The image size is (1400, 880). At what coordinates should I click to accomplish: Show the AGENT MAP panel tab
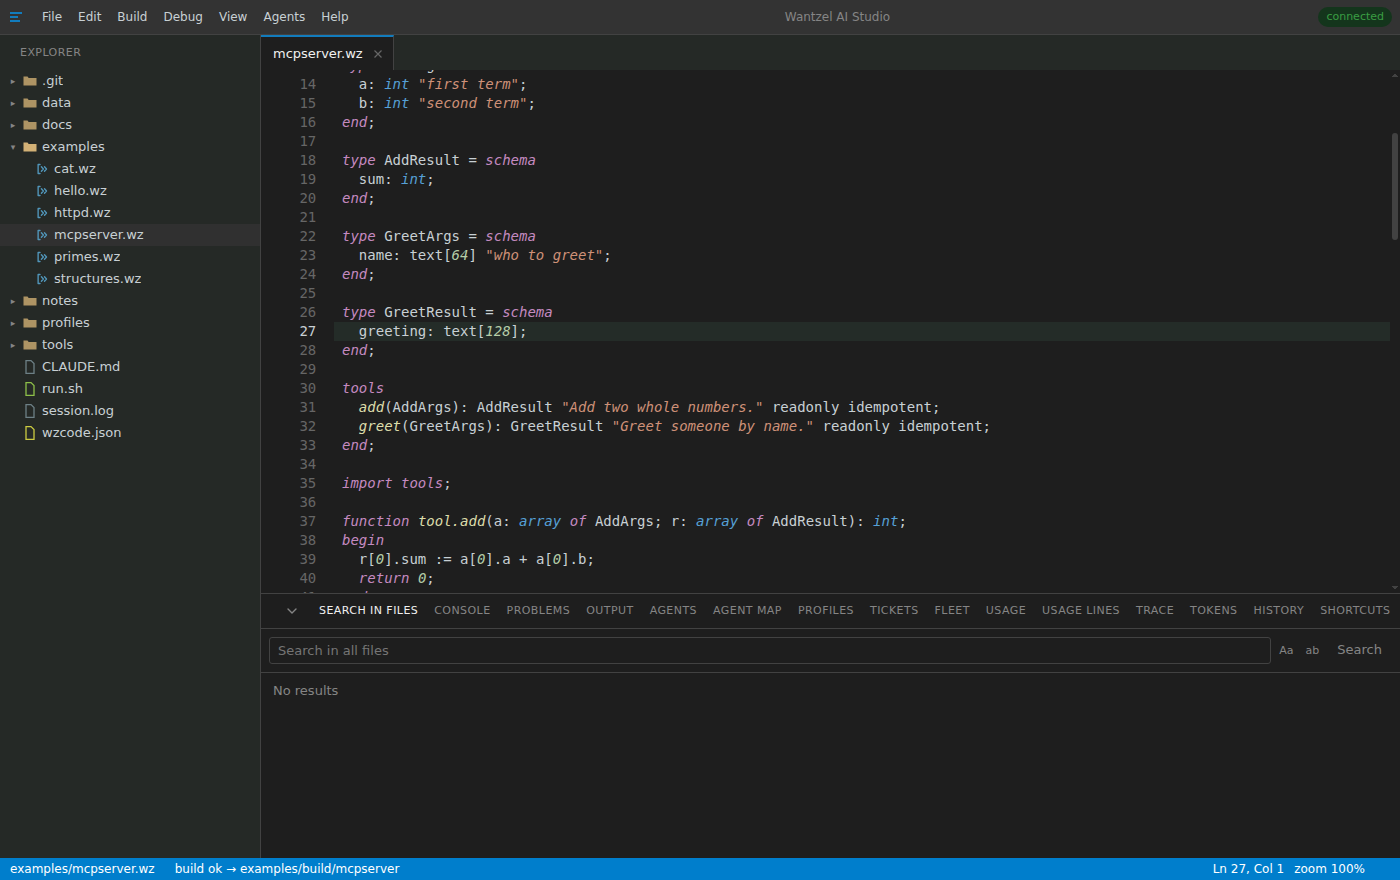pyautogui.click(x=747, y=610)
